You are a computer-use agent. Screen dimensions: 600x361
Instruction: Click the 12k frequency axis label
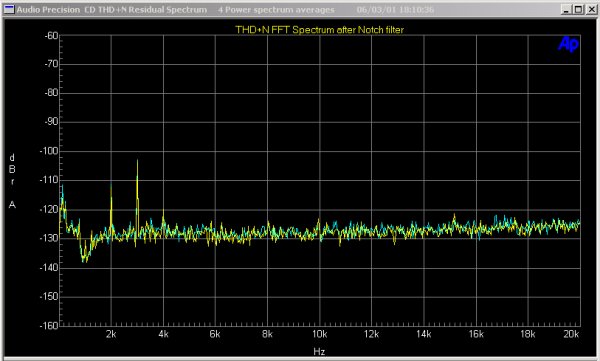(x=372, y=334)
